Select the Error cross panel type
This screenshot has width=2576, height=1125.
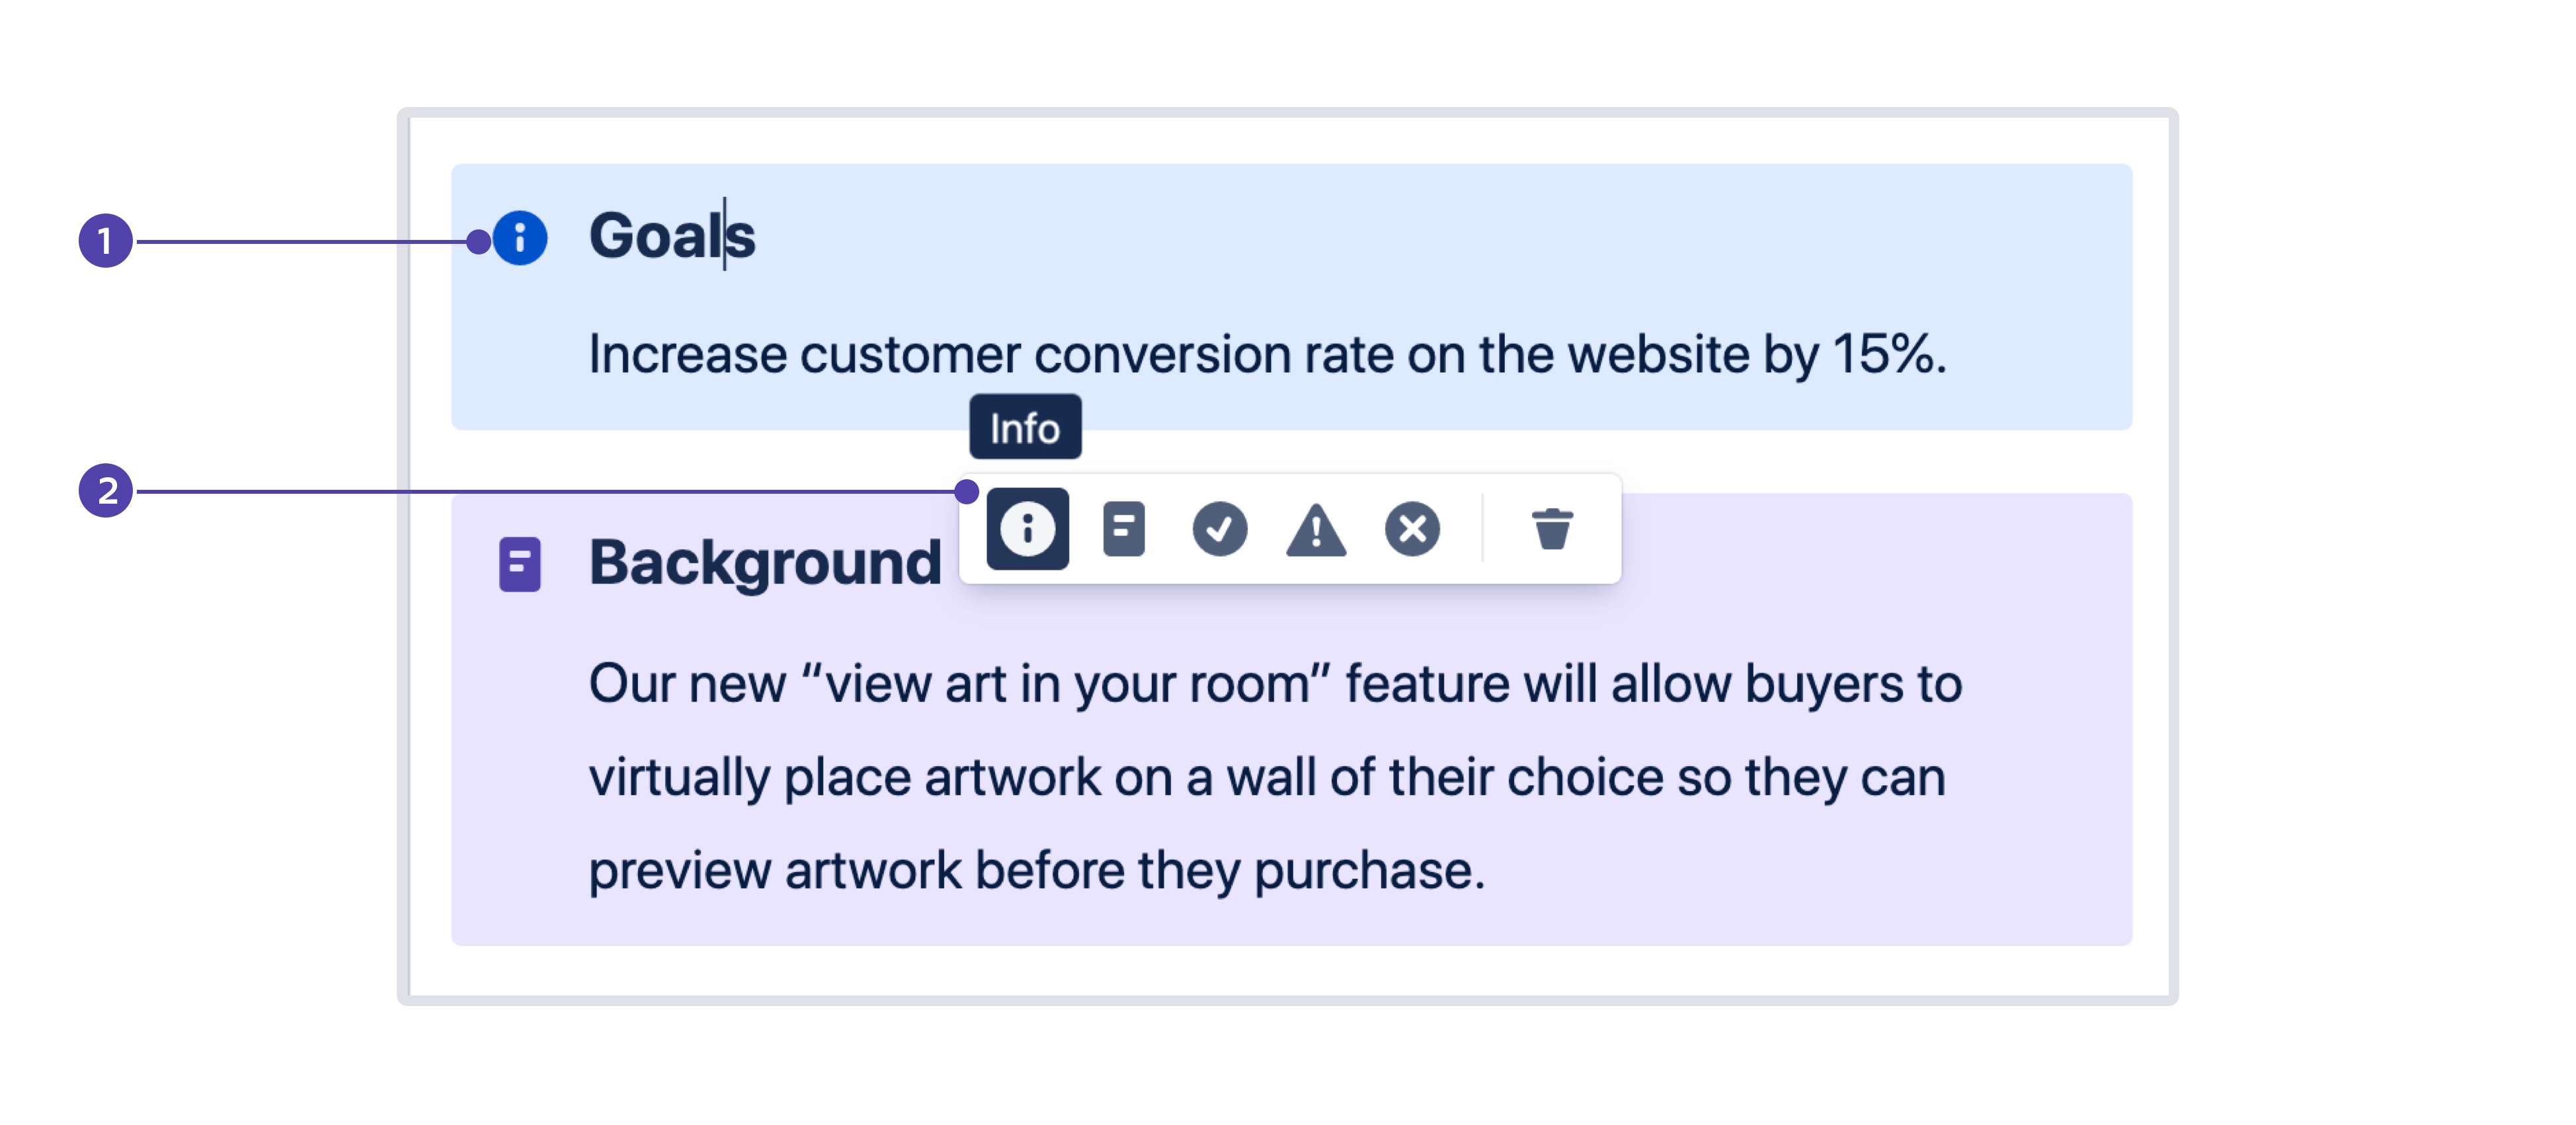click(x=1412, y=529)
